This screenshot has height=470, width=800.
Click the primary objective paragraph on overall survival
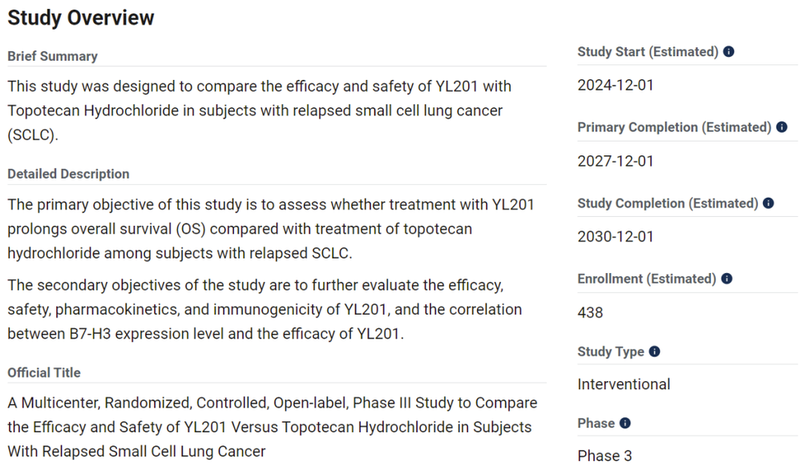[x=270, y=228]
